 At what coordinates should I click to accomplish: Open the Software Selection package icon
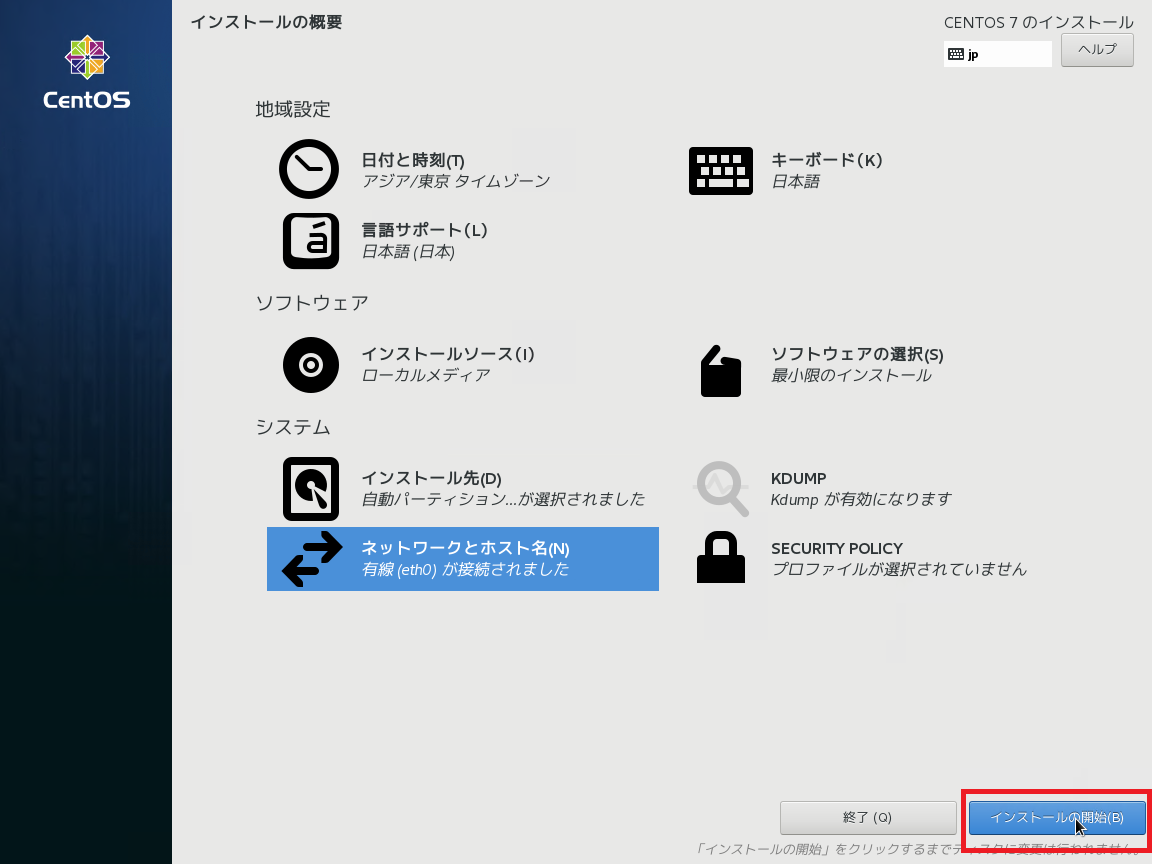(x=721, y=370)
